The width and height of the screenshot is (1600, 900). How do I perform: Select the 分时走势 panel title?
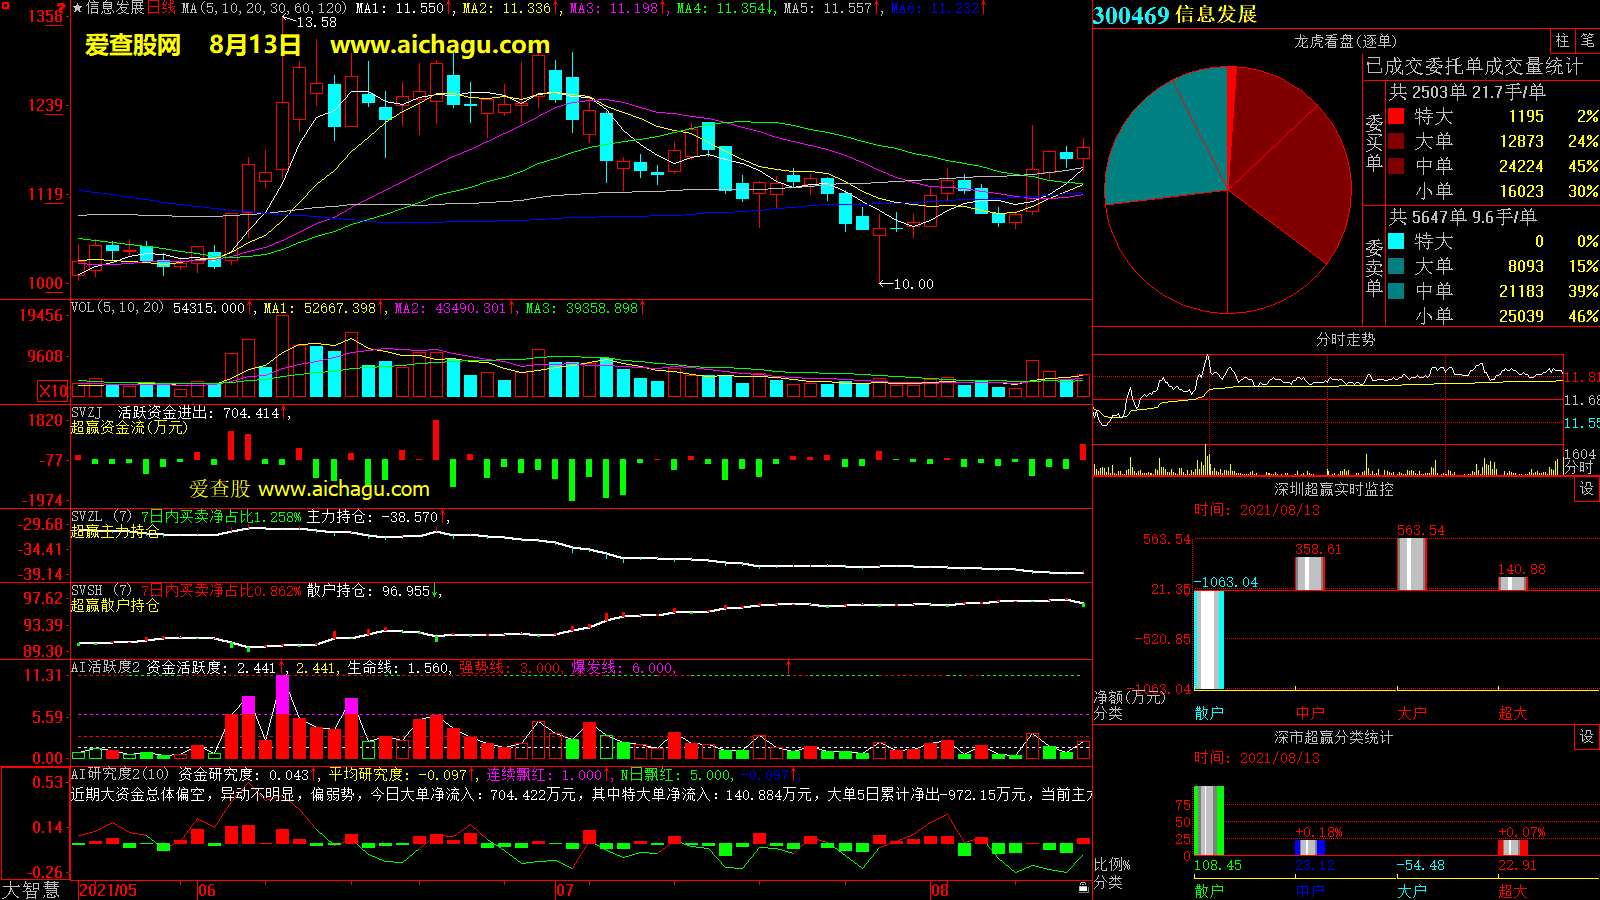pos(1345,339)
